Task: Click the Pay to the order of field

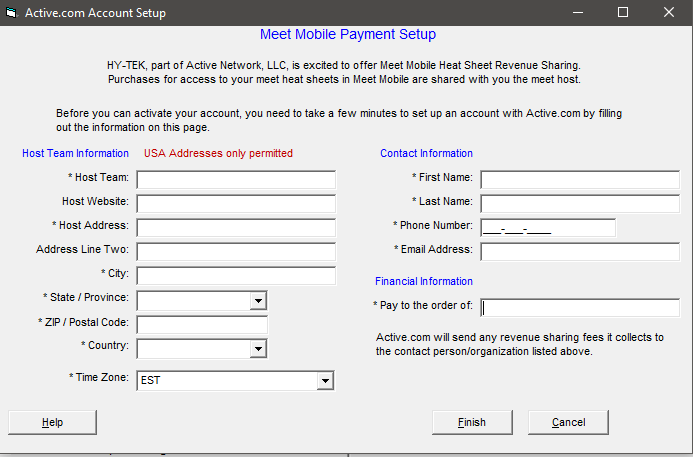Action: [580, 308]
